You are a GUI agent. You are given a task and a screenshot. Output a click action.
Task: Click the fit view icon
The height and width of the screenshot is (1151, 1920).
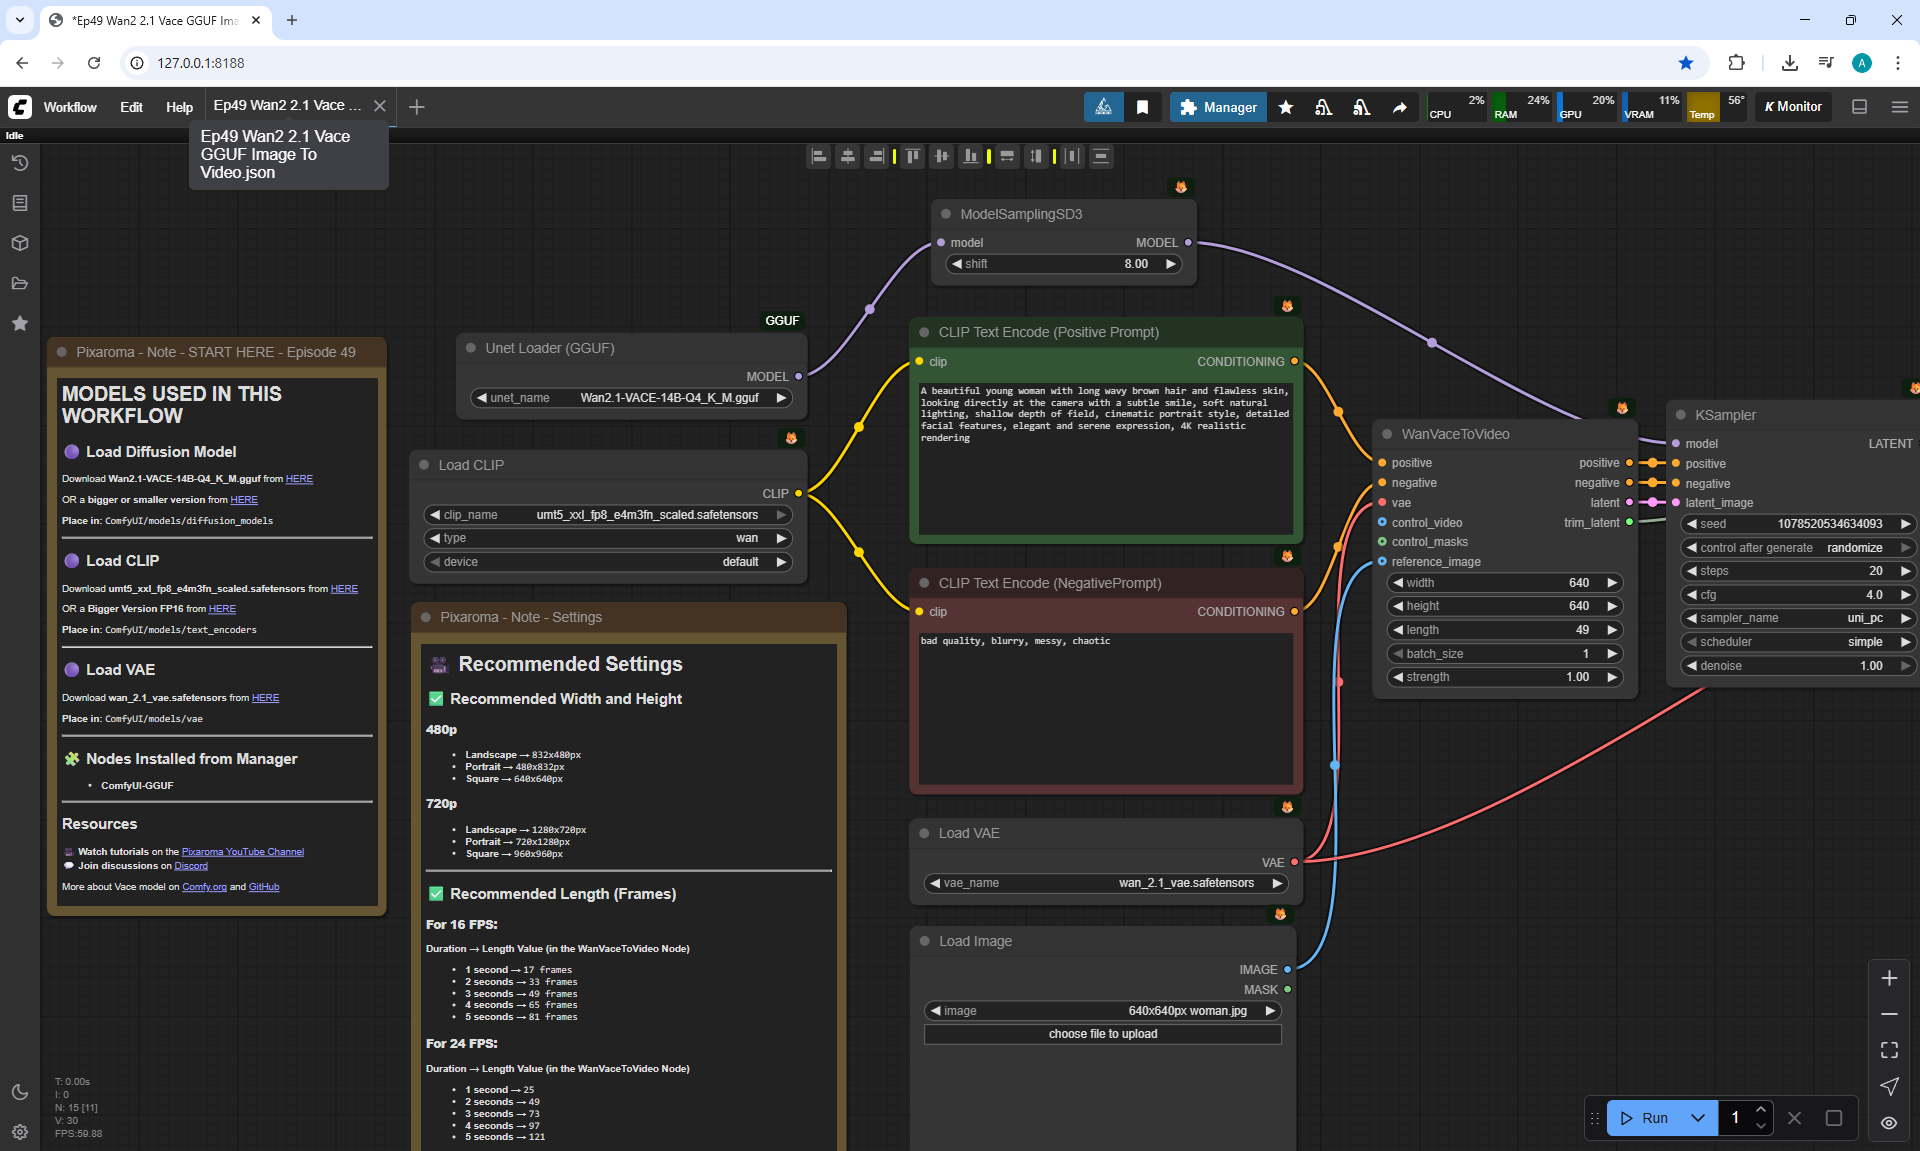tap(1888, 1050)
